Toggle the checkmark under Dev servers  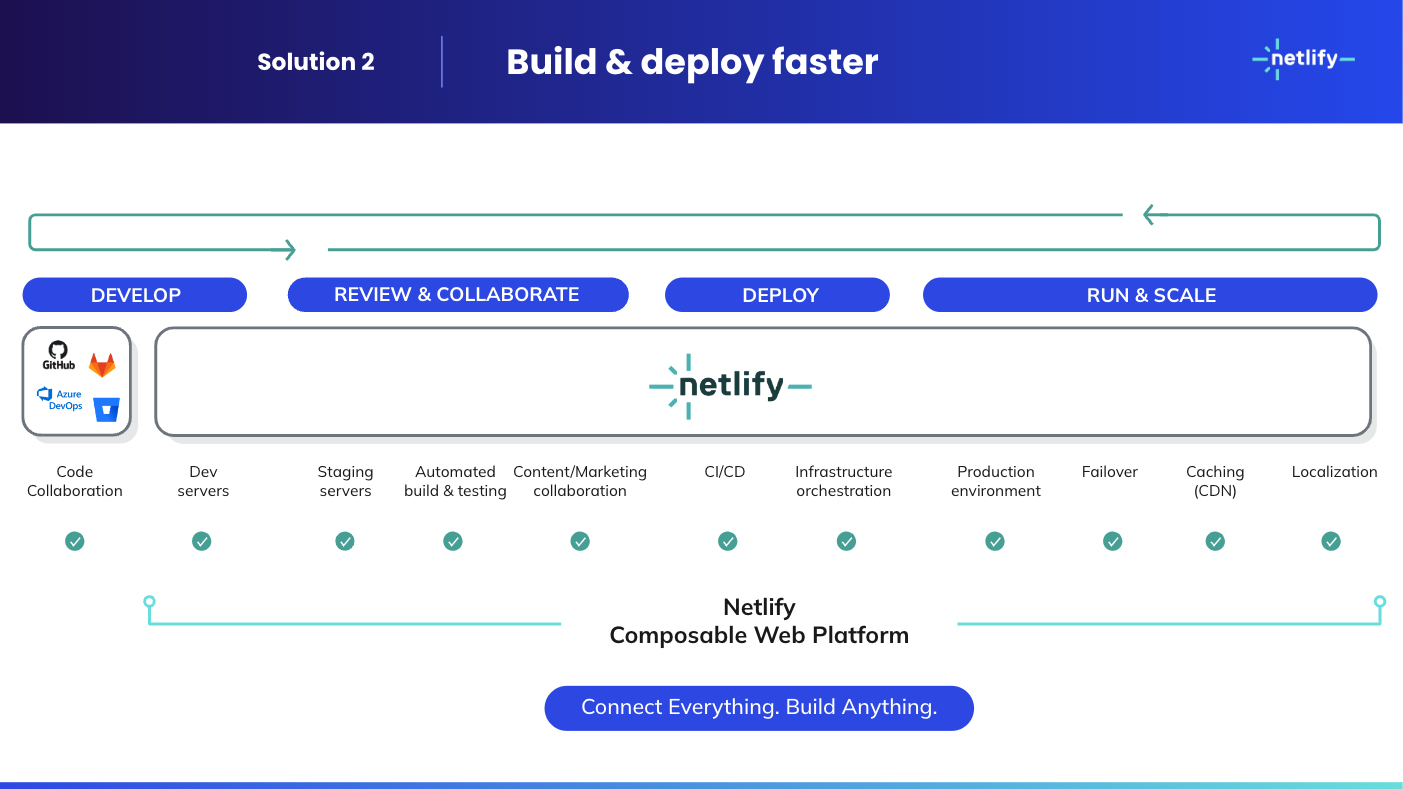pyautogui.click(x=202, y=541)
